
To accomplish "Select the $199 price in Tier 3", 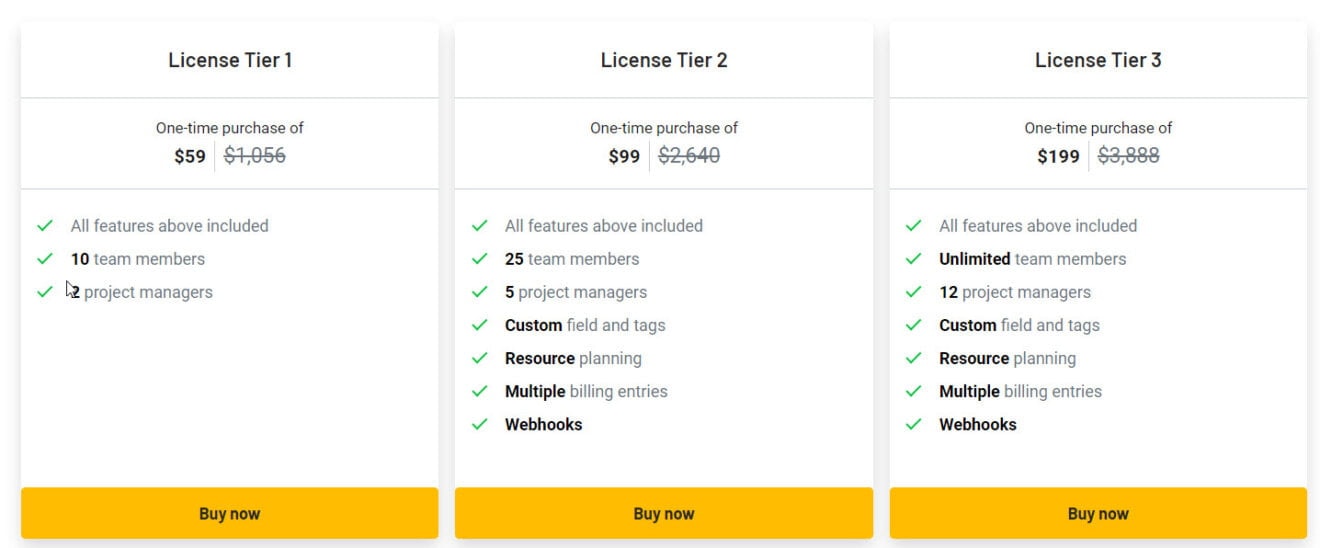I will [1058, 156].
